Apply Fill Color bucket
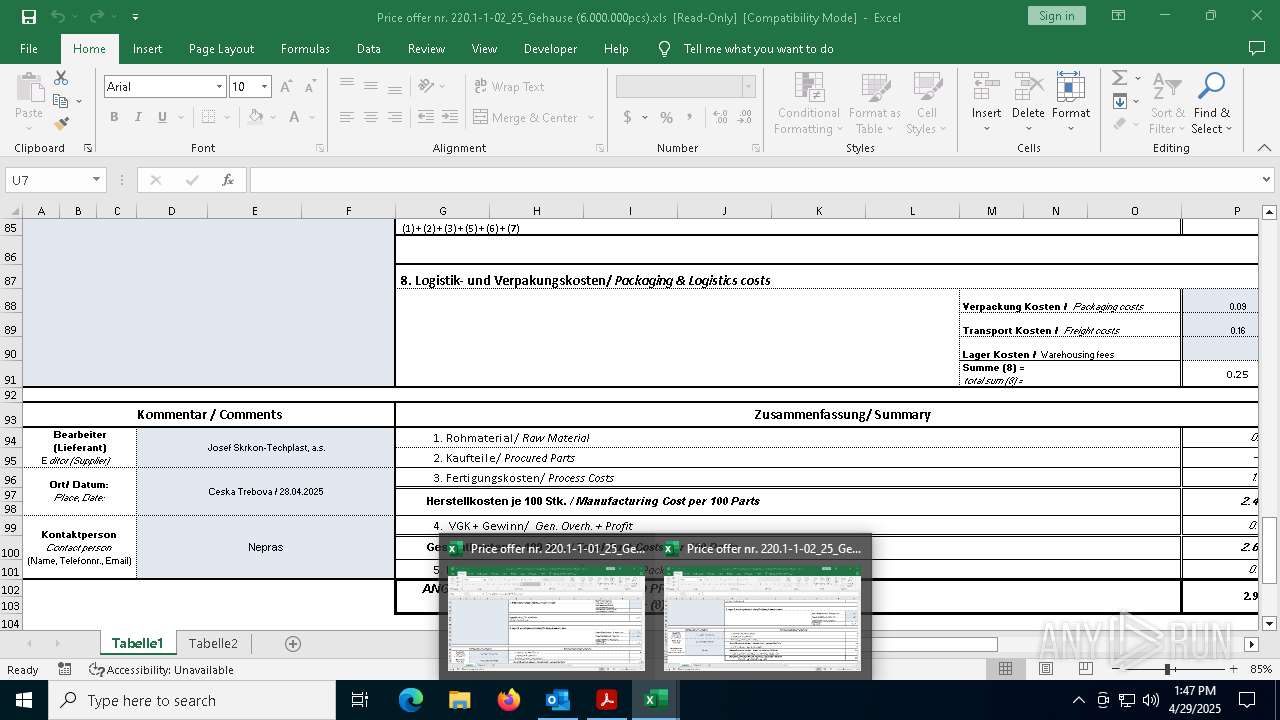1280x720 pixels. click(256, 117)
